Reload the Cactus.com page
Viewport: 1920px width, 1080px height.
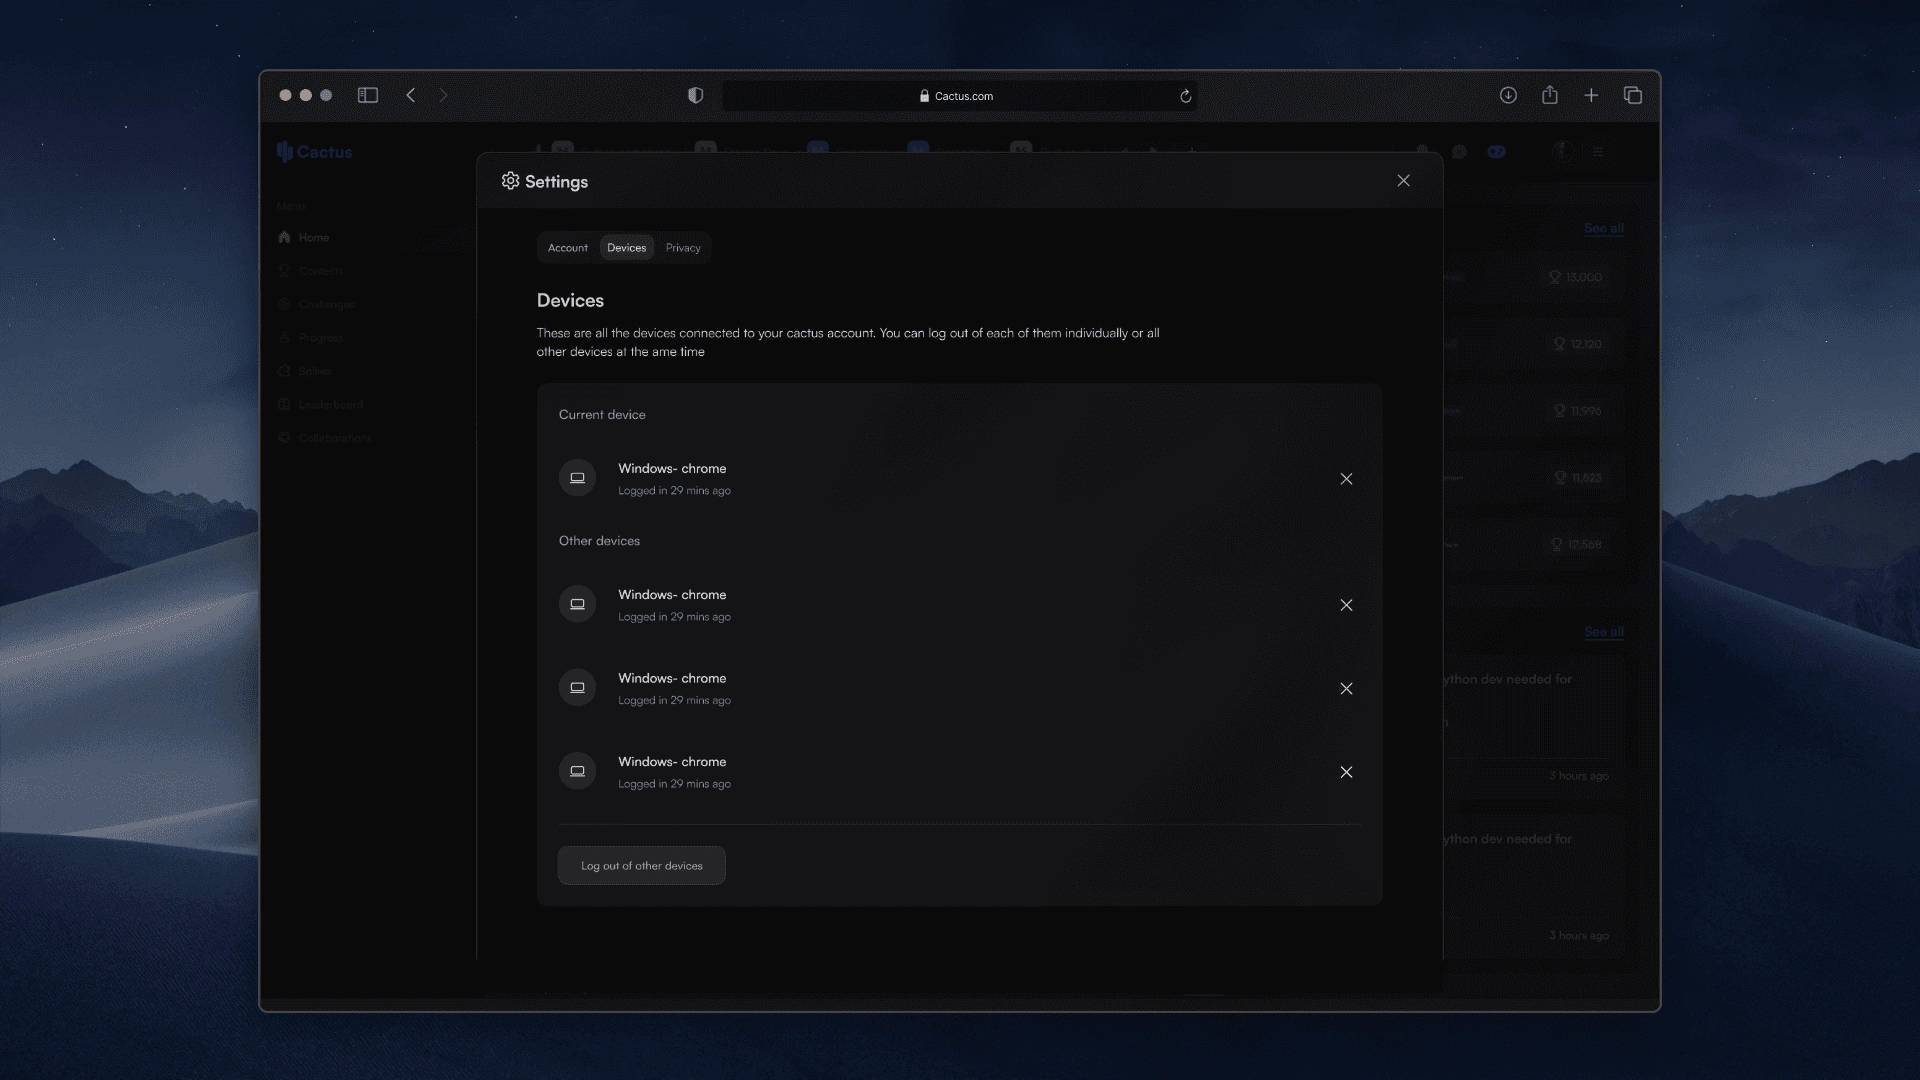point(1185,97)
